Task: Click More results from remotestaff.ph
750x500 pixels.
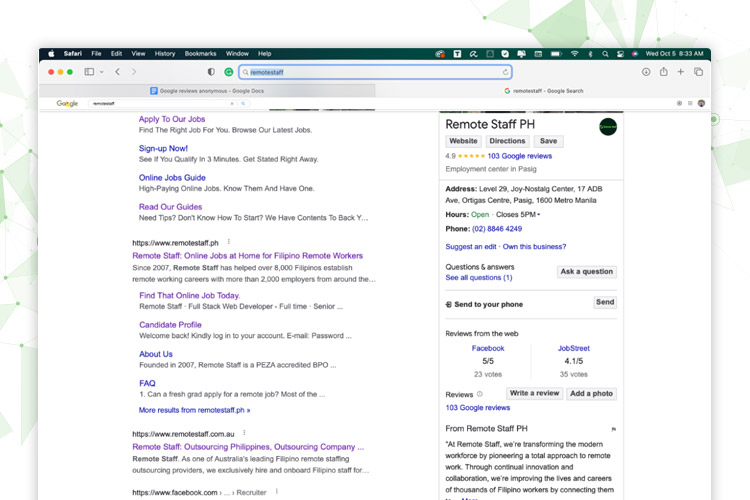Action: pyautogui.click(x=194, y=410)
